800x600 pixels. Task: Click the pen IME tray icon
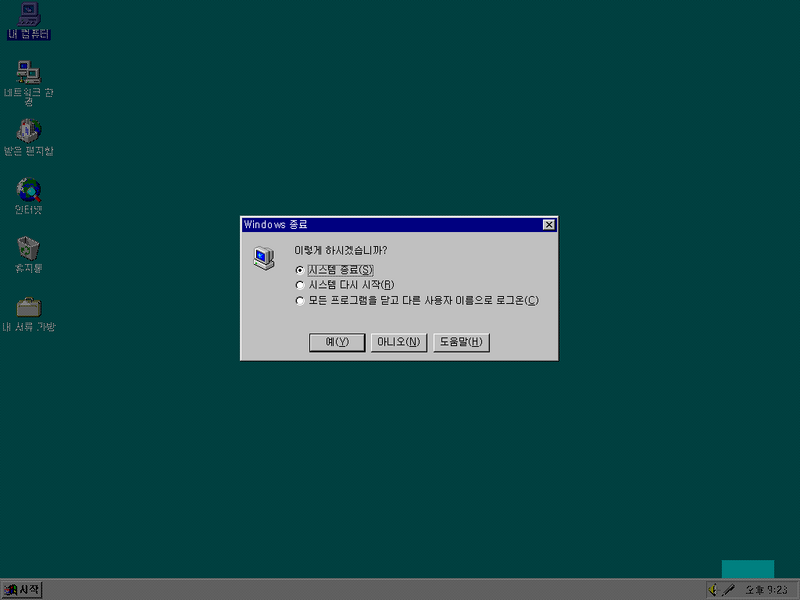[728, 590]
